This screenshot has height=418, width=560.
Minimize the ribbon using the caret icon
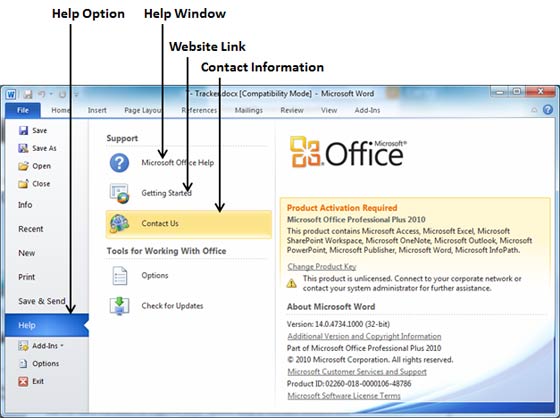[534, 110]
